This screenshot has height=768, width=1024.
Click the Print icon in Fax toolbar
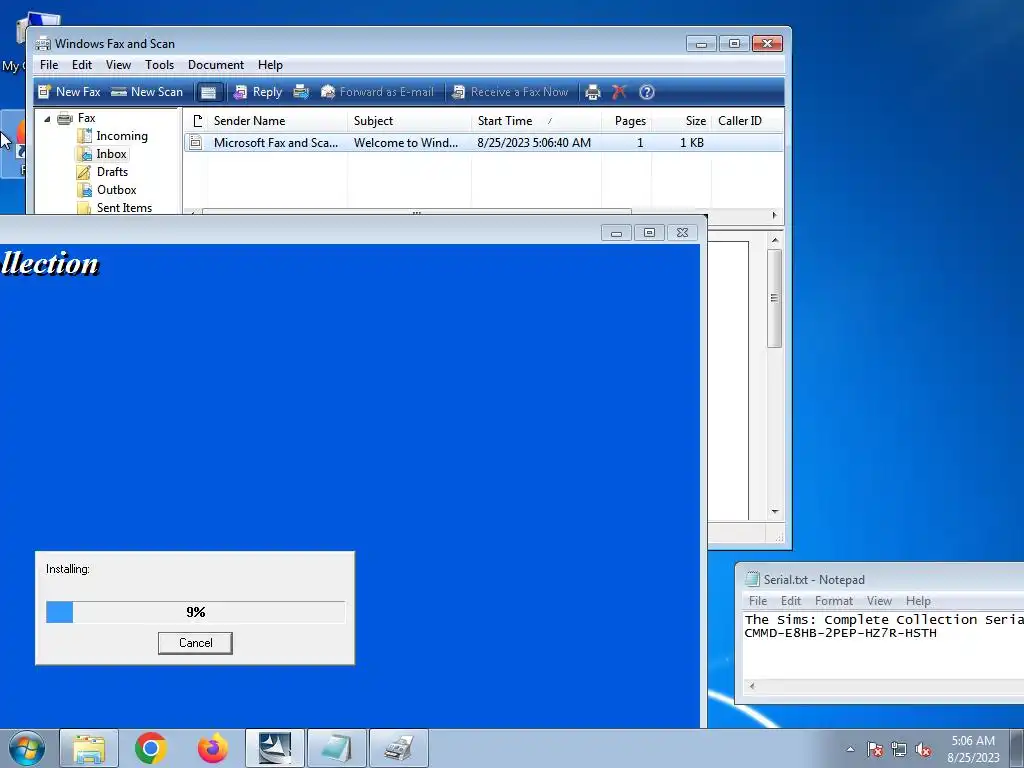(592, 92)
